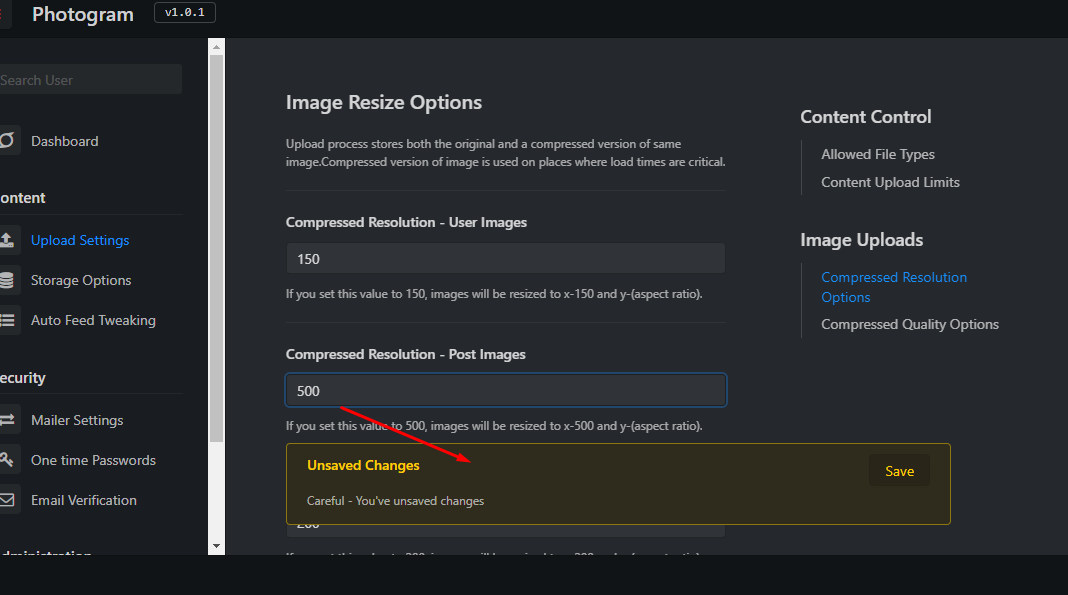
Task: Open the Dashboard menu item
Action: (x=65, y=141)
